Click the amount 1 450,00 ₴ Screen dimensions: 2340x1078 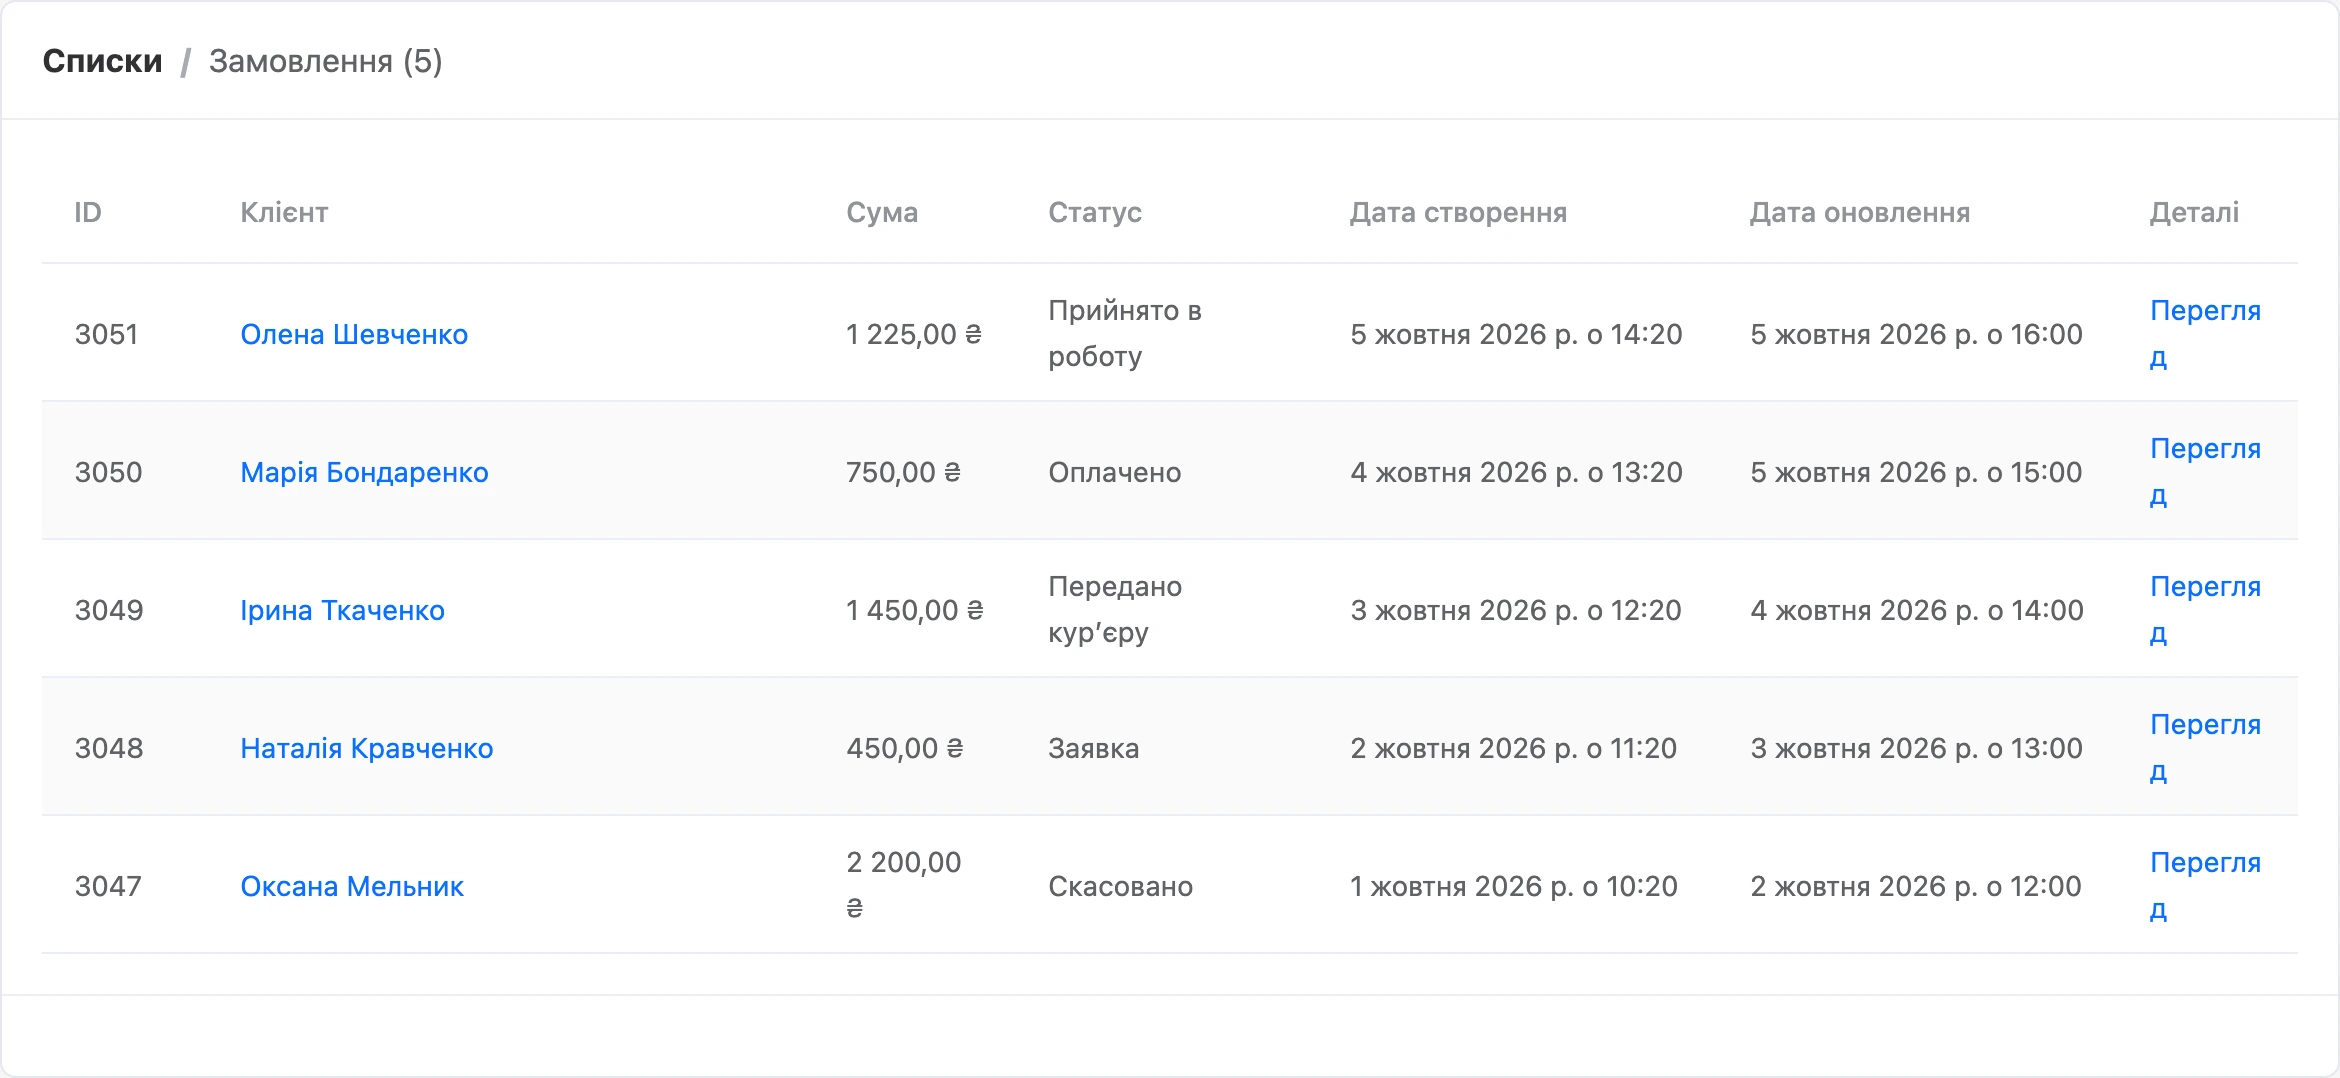pos(915,610)
